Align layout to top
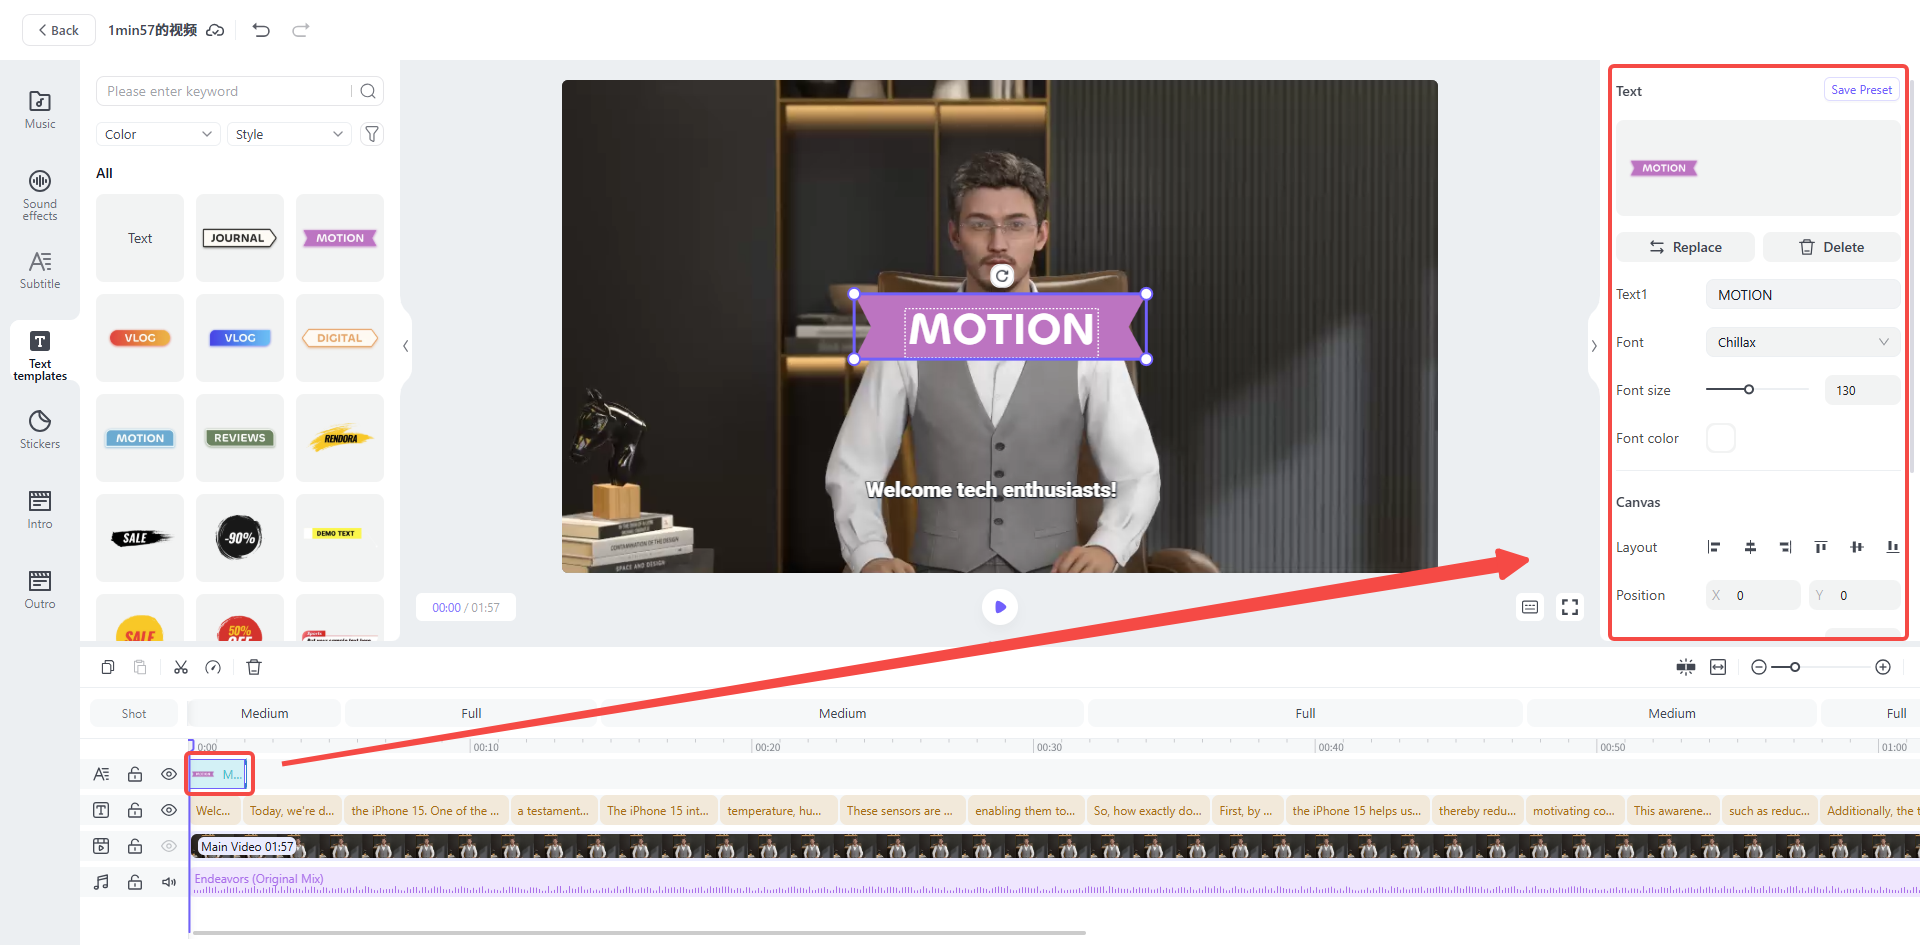Image resolution: width=1920 pixels, height=945 pixels. (x=1821, y=547)
